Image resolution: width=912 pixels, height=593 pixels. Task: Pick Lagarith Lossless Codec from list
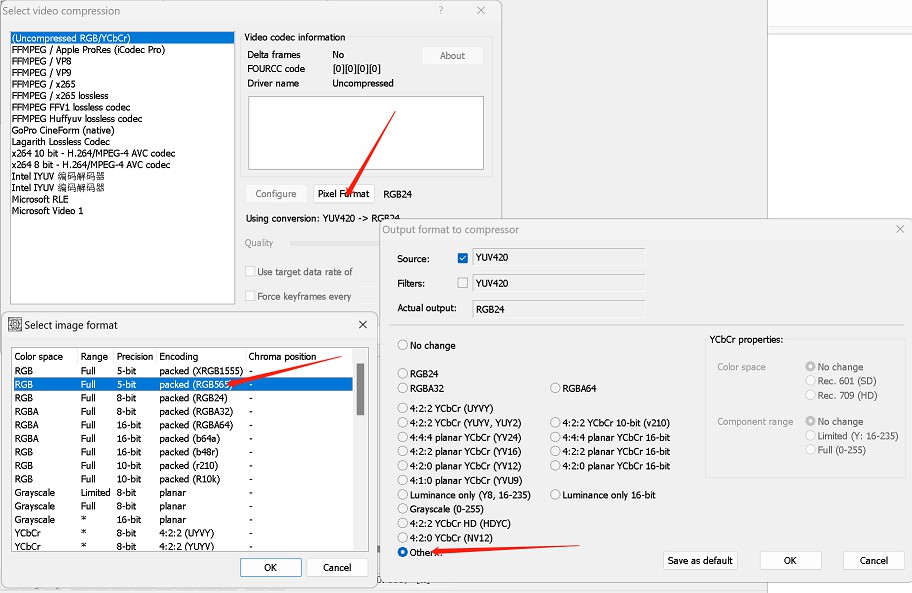pyautogui.click(x=60, y=142)
